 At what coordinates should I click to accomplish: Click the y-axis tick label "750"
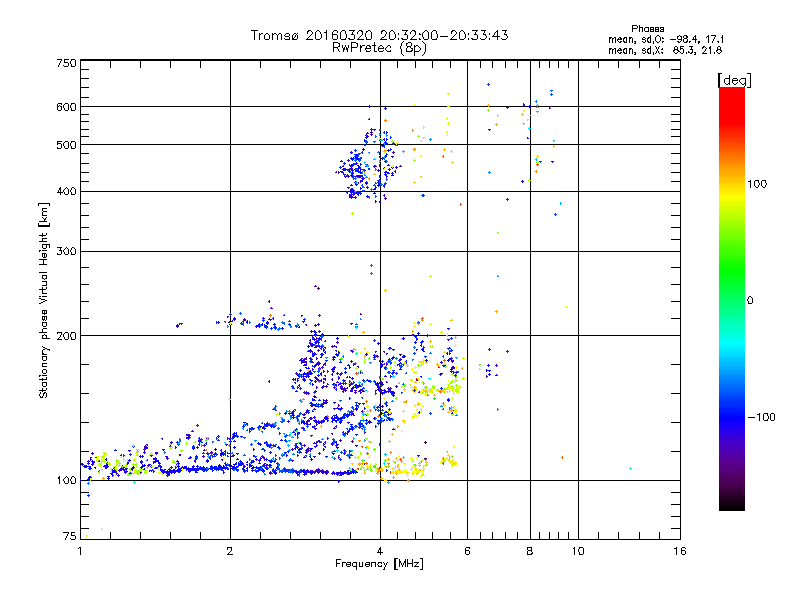pyautogui.click(x=66, y=63)
